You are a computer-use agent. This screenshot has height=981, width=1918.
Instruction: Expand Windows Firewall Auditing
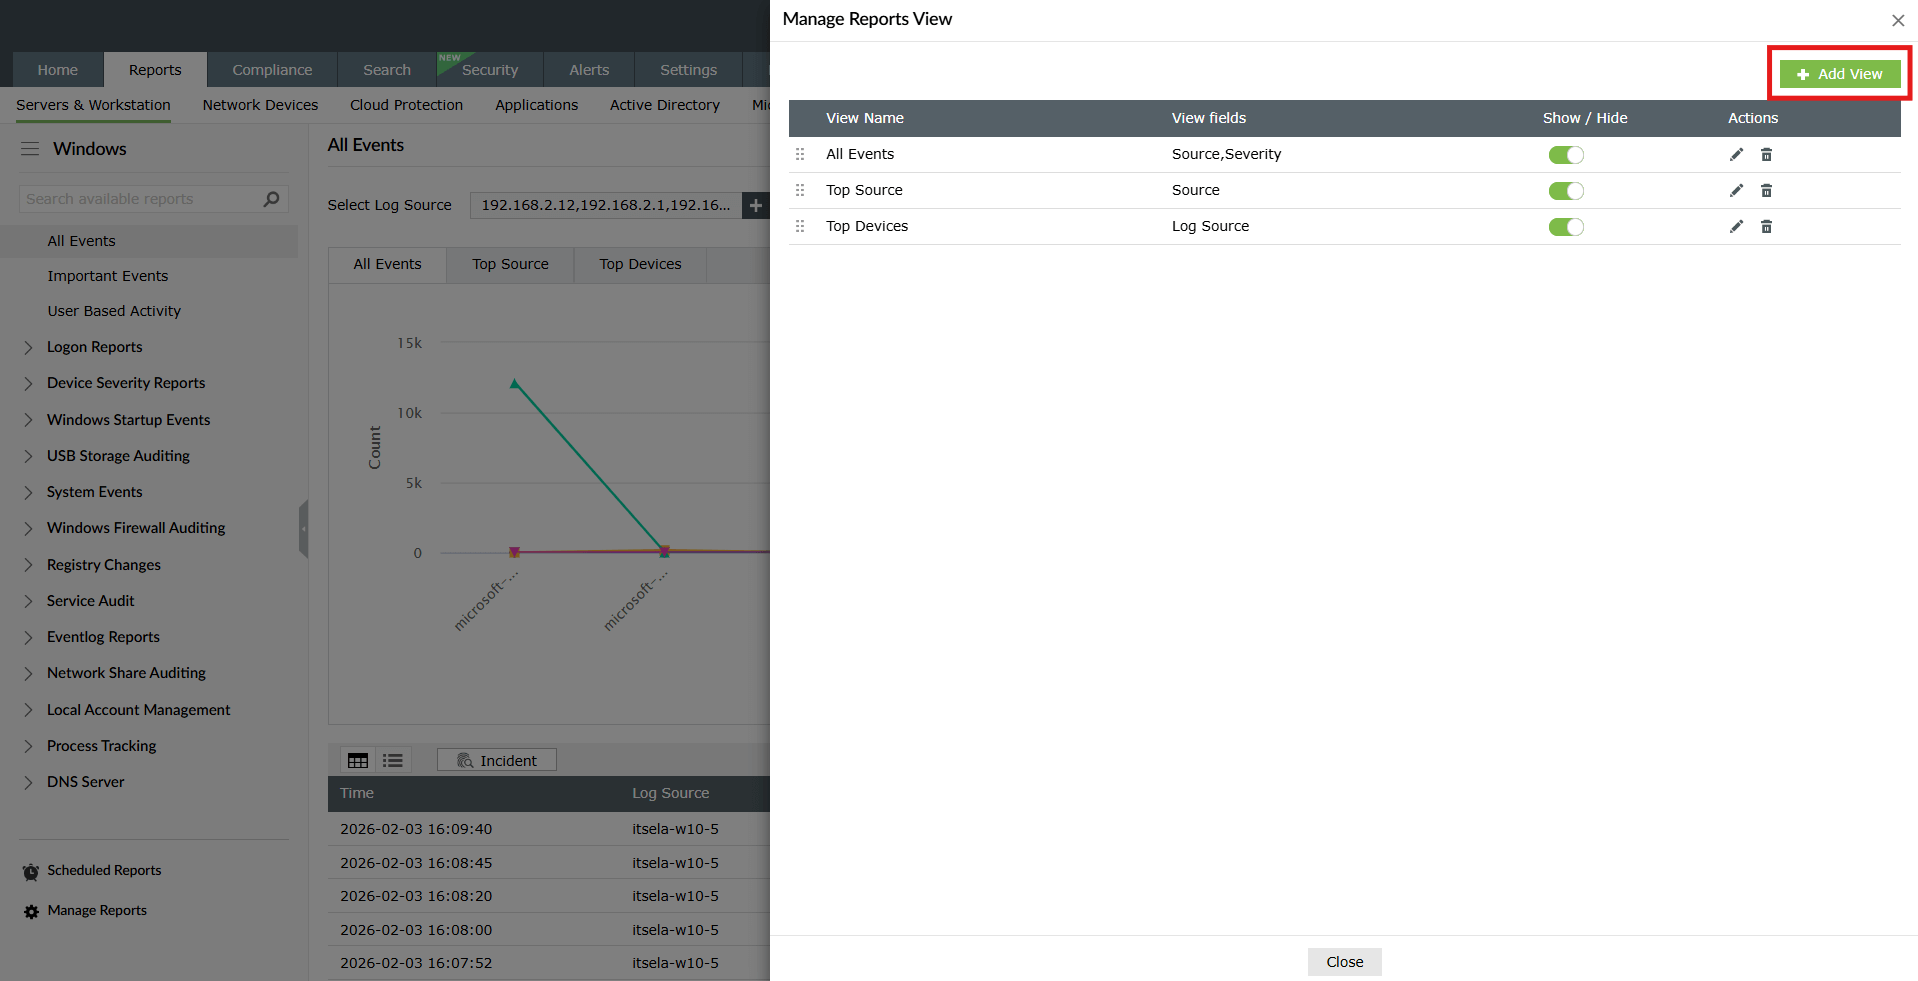coord(28,528)
